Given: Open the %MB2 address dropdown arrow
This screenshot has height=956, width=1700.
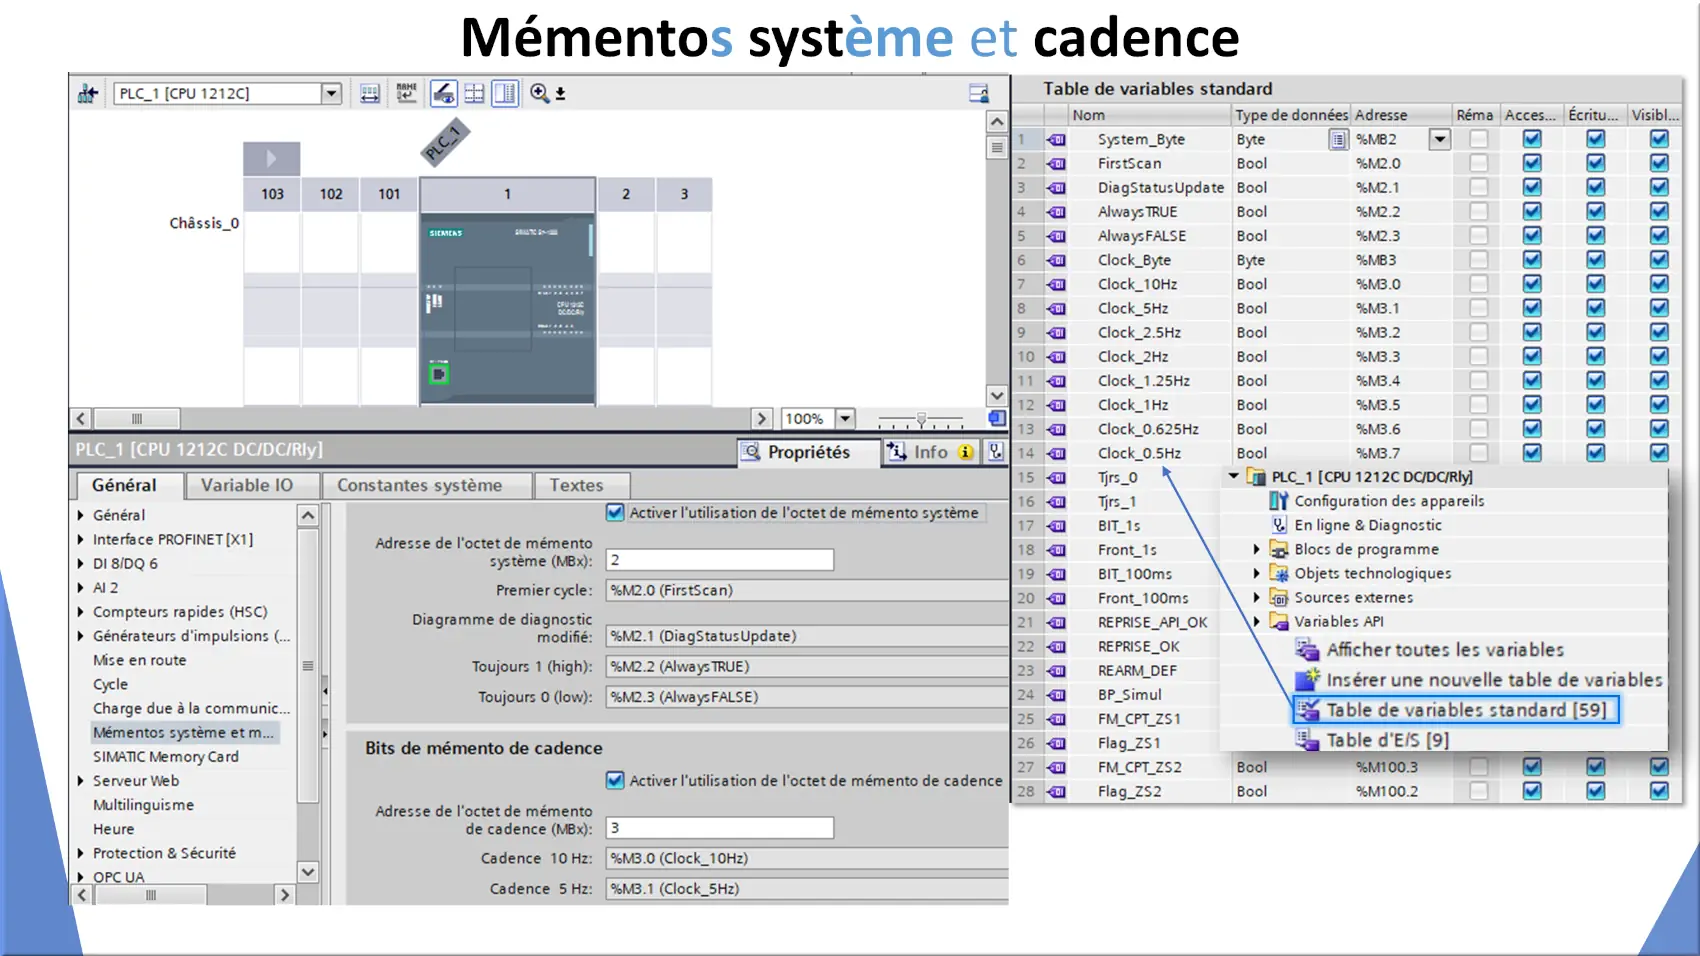Looking at the screenshot, I should (1439, 139).
